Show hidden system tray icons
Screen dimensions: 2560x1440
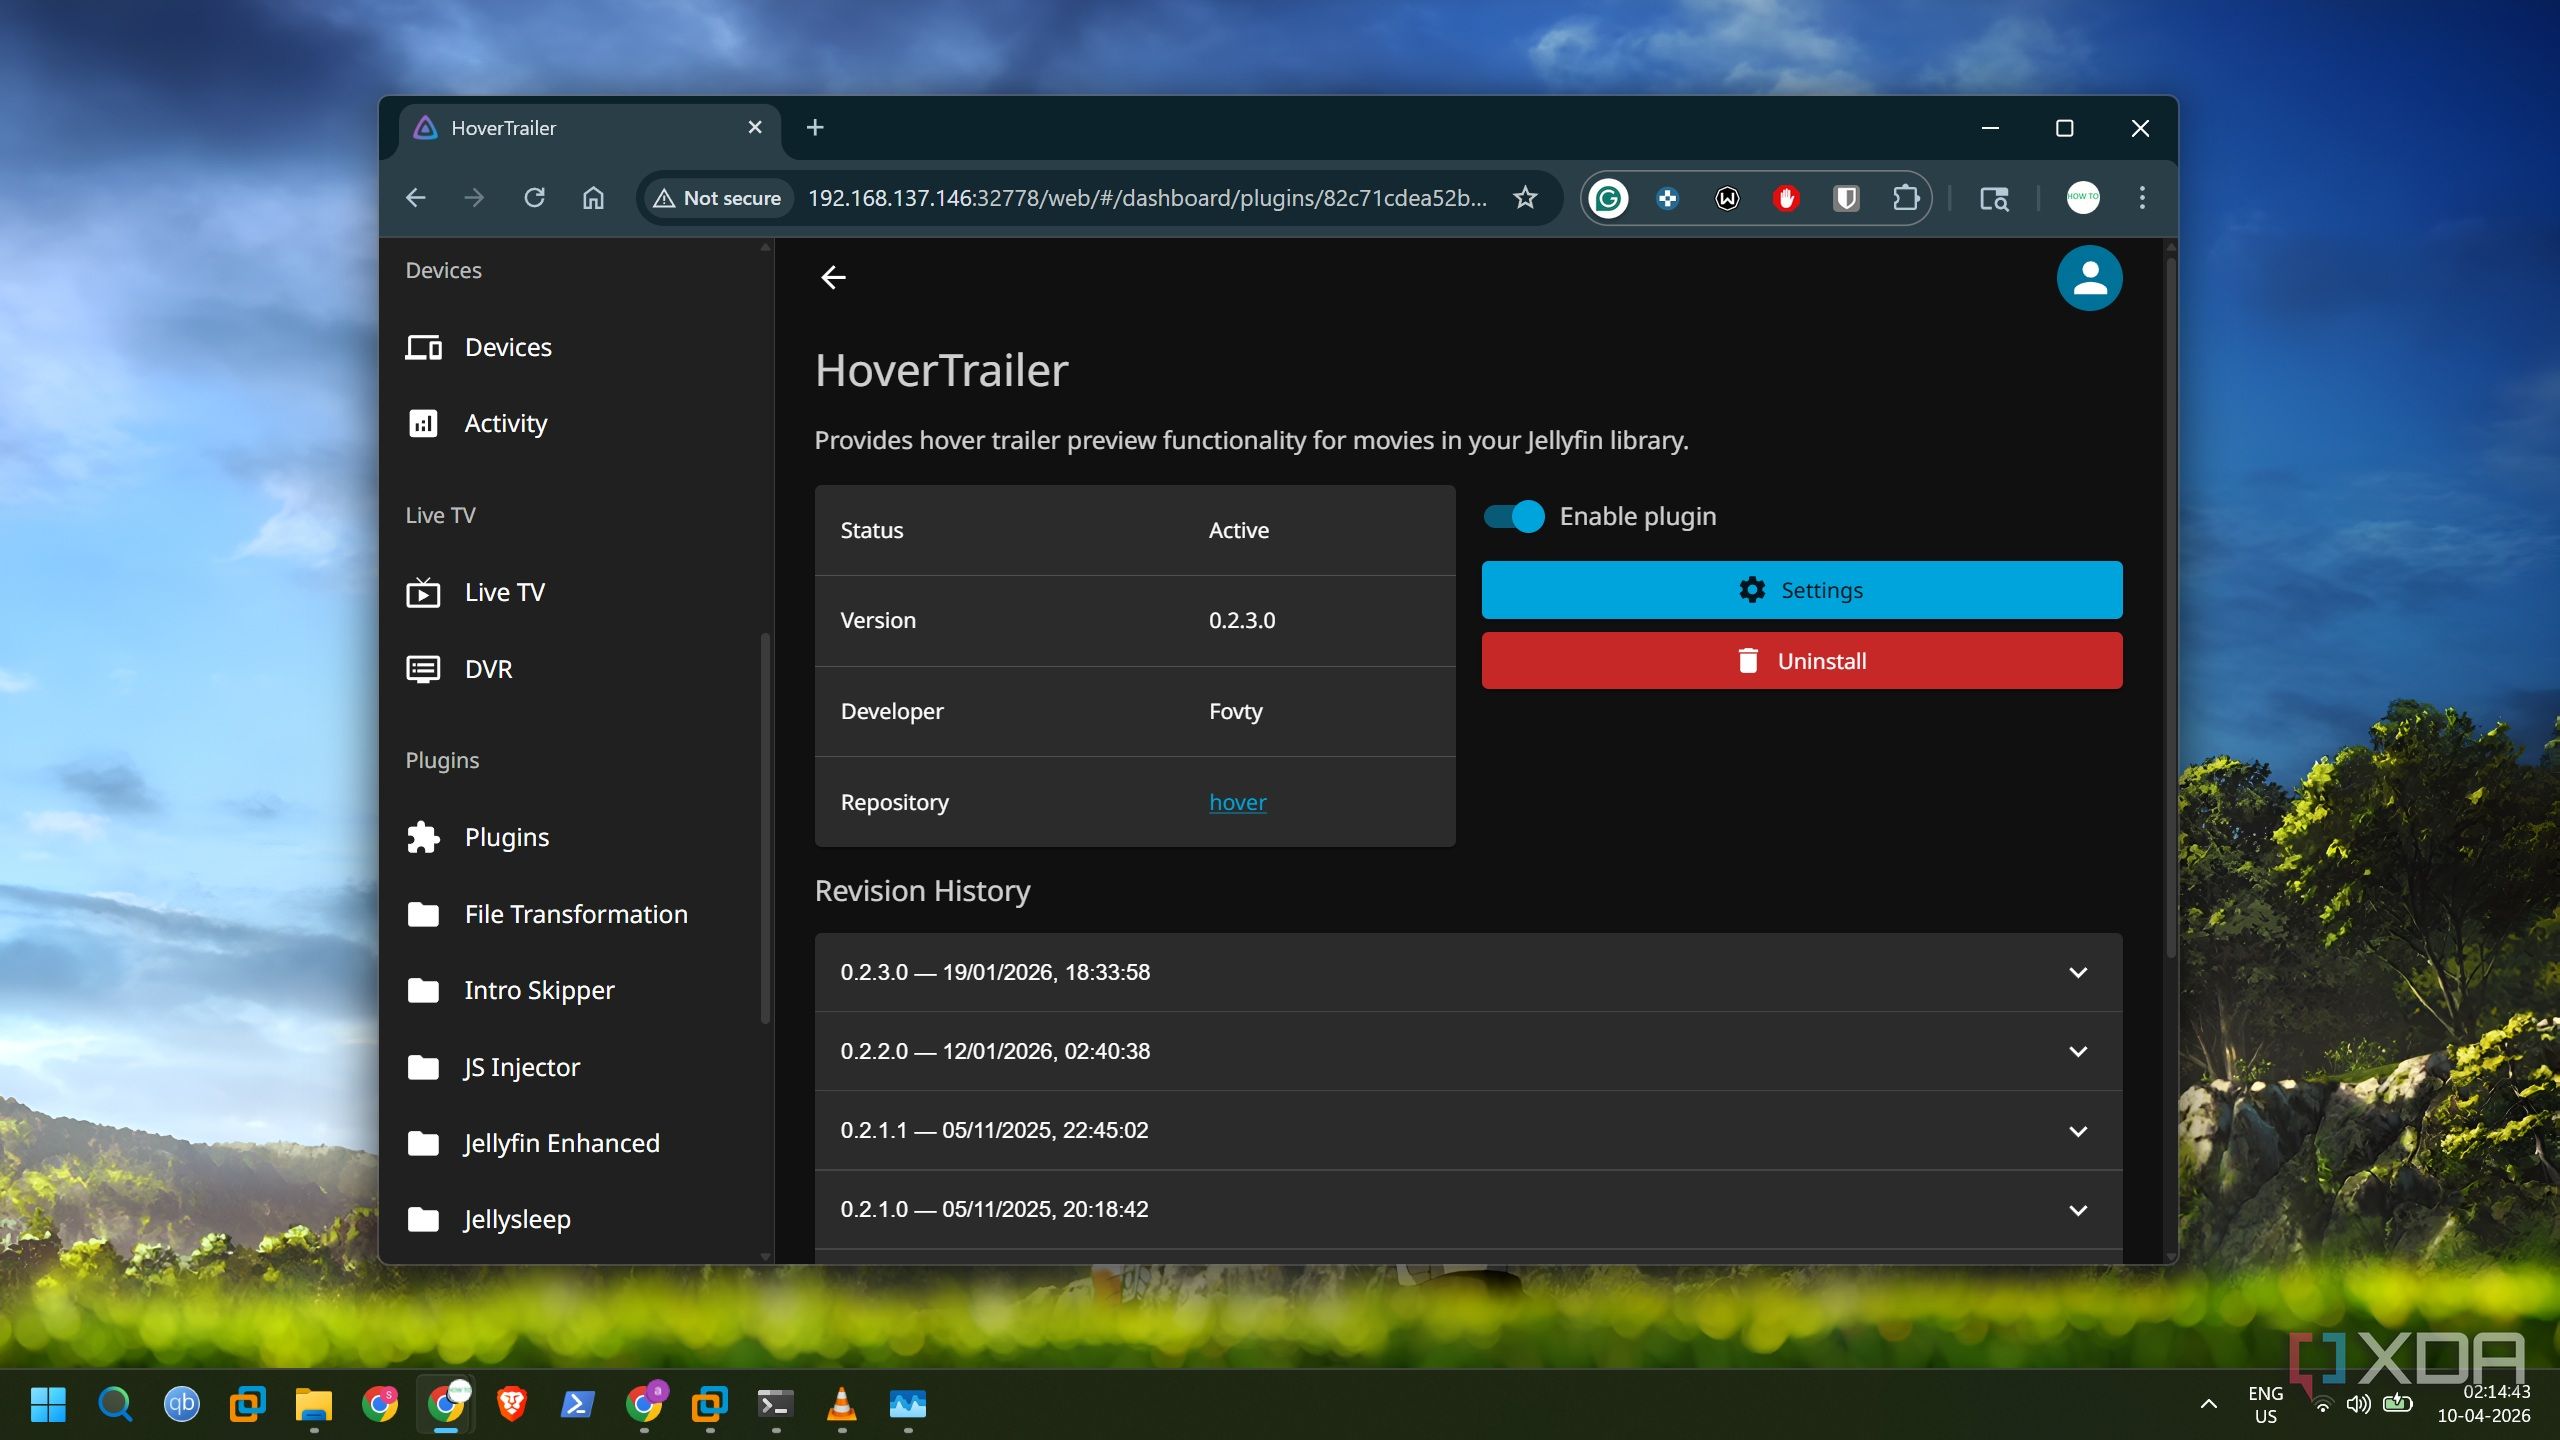pyautogui.click(x=2209, y=1404)
